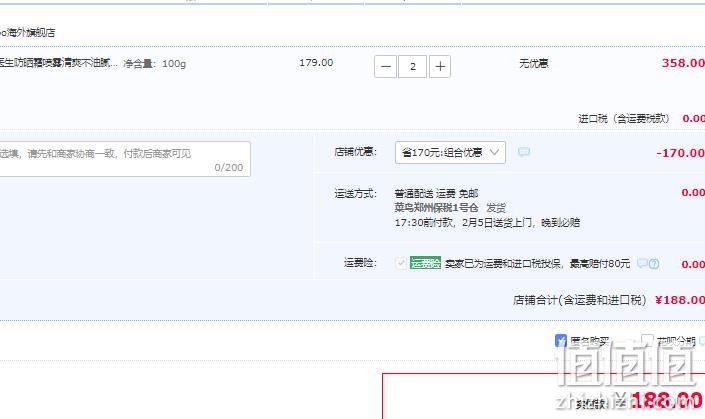Decrease quantity with the minus button
This screenshot has height=419, width=705.
385,67
